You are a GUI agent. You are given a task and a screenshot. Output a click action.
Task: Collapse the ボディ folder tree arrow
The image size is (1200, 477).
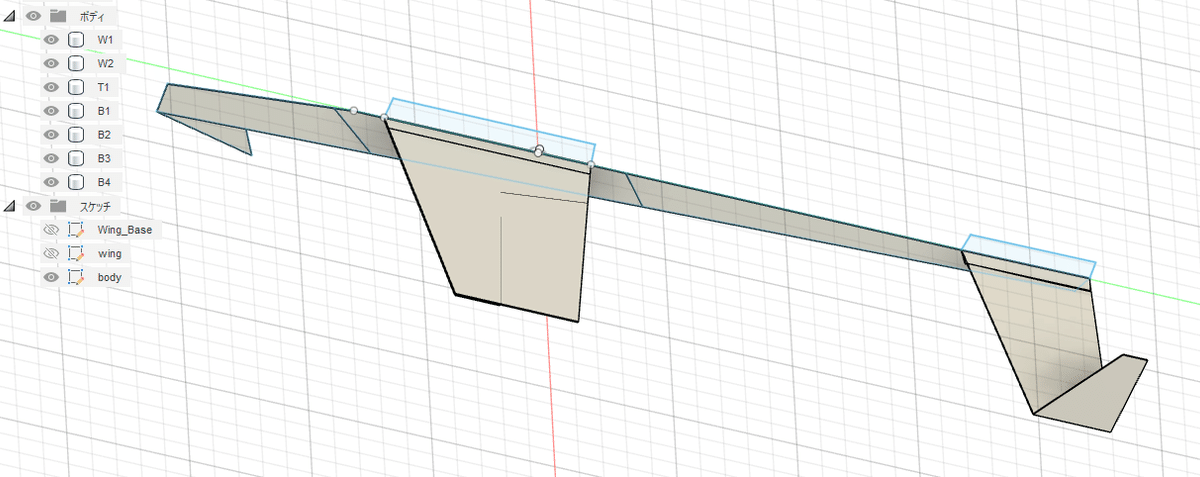(9, 16)
